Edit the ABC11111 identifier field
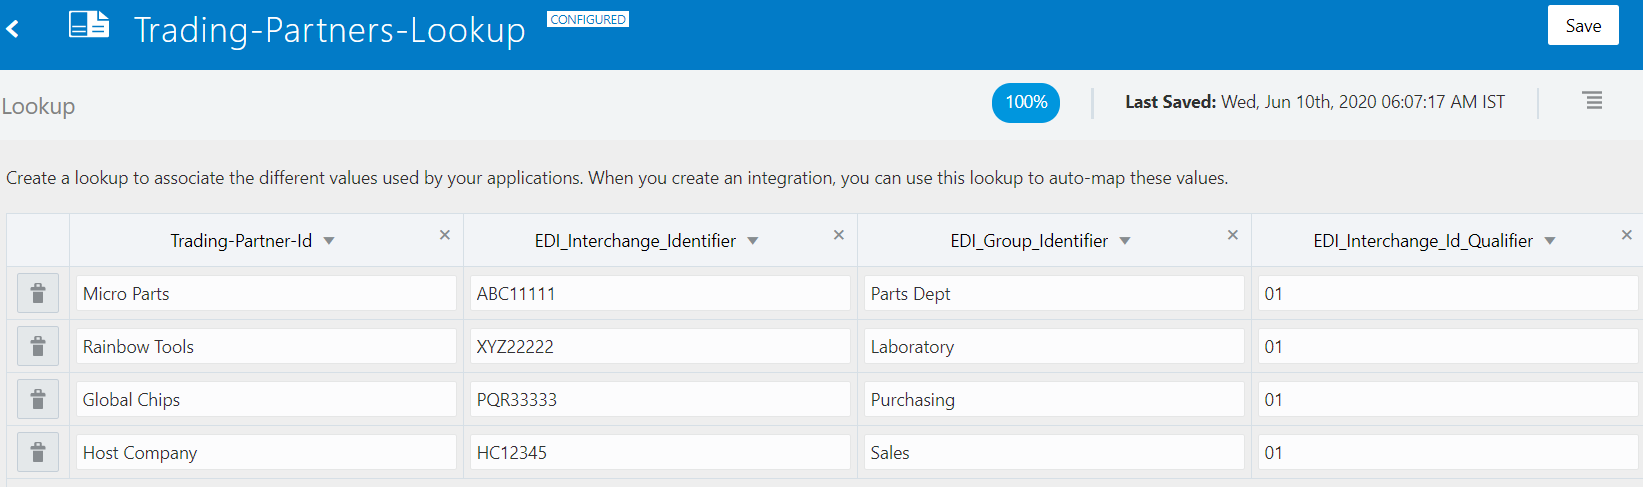This screenshot has width=1643, height=487. pyautogui.click(x=660, y=293)
